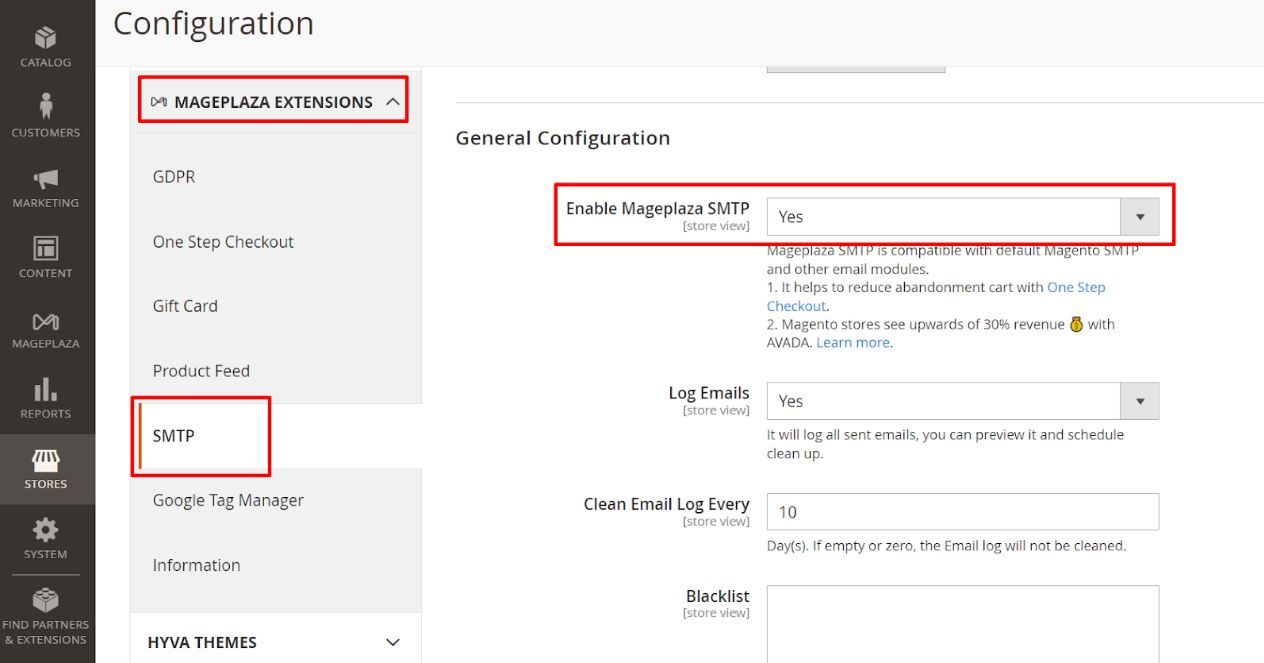Open the Log Emails dropdown
Viewport: 1264px width, 663px height.
pos(963,401)
